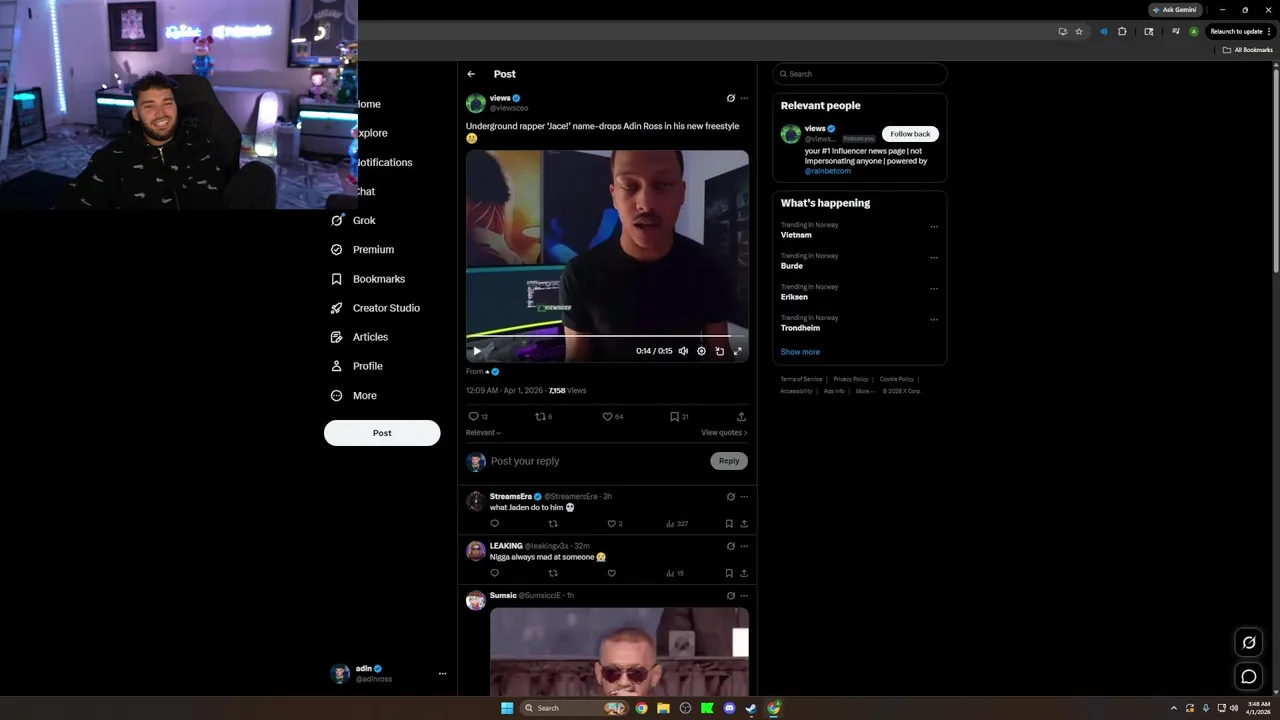This screenshot has height=720, width=1280.
Task: Open File Explorer from taskbar
Action: [x=663, y=708]
